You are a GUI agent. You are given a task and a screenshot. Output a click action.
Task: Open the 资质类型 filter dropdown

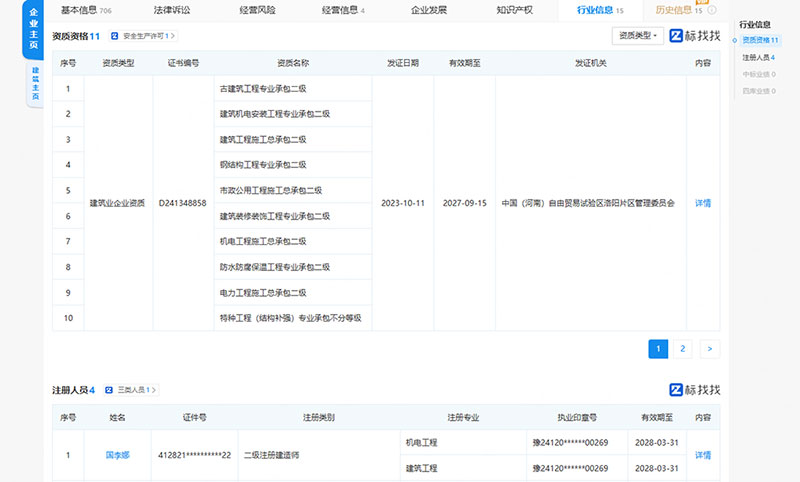tap(637, 36)
